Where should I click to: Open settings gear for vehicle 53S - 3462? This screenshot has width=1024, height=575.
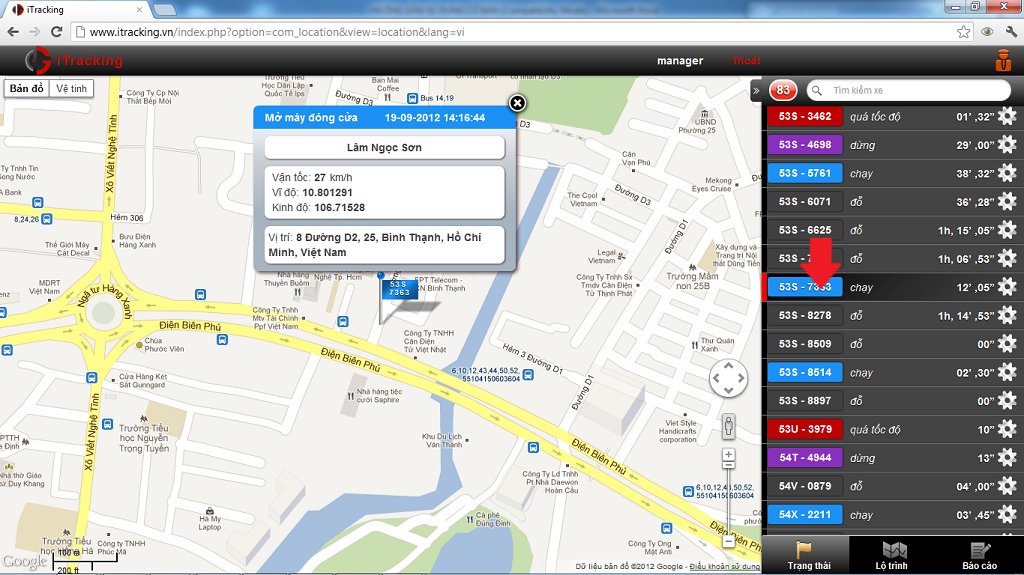[x=1007, y=116]
